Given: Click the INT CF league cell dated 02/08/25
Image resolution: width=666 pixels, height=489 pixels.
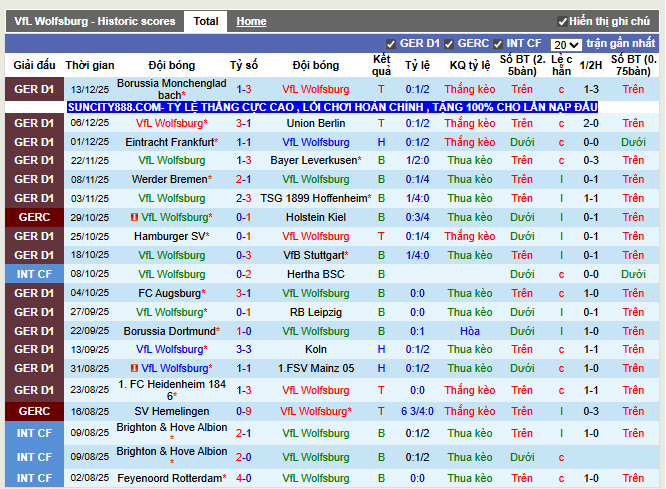Looking at the screenshot, I should pyautogui.click(x=34, y=478).
